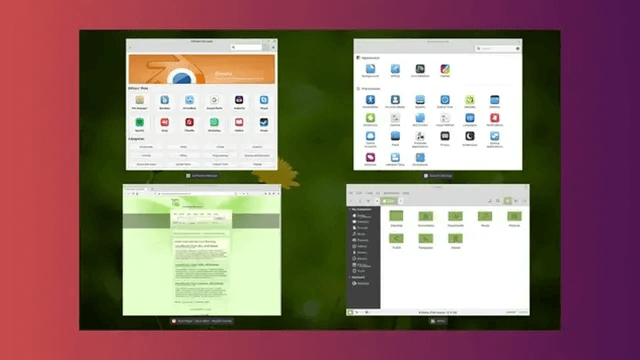Open Themes in System Settings
Viewport: 640px width, 360px height.
(x=445, y=71)
